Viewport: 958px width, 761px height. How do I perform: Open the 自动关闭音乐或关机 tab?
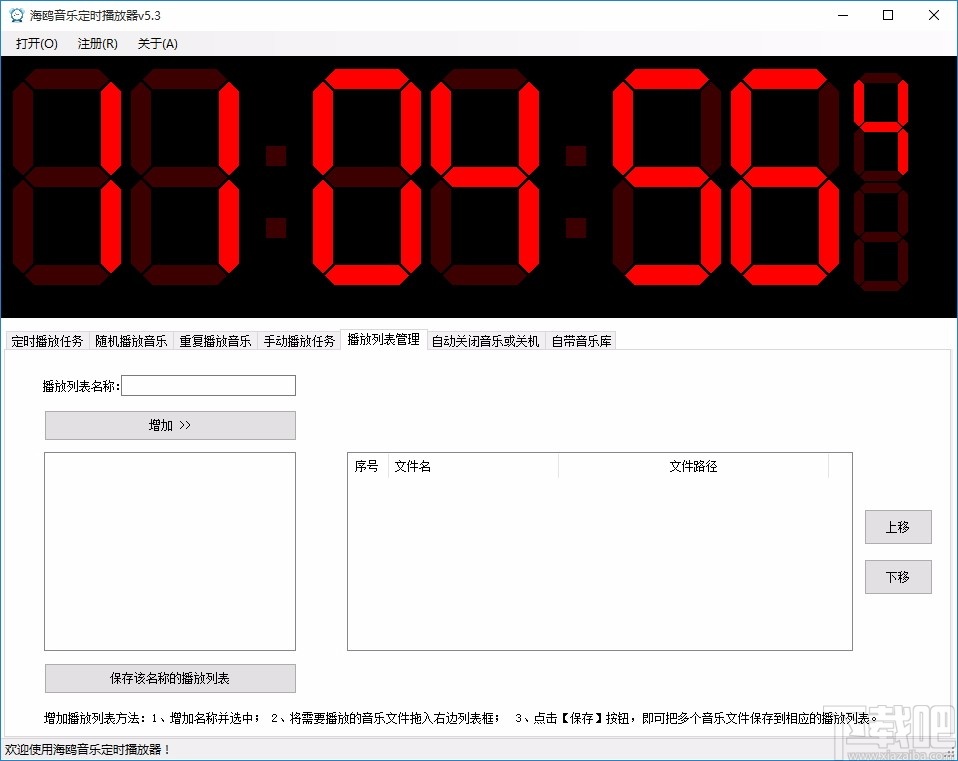tap(486, 340)
